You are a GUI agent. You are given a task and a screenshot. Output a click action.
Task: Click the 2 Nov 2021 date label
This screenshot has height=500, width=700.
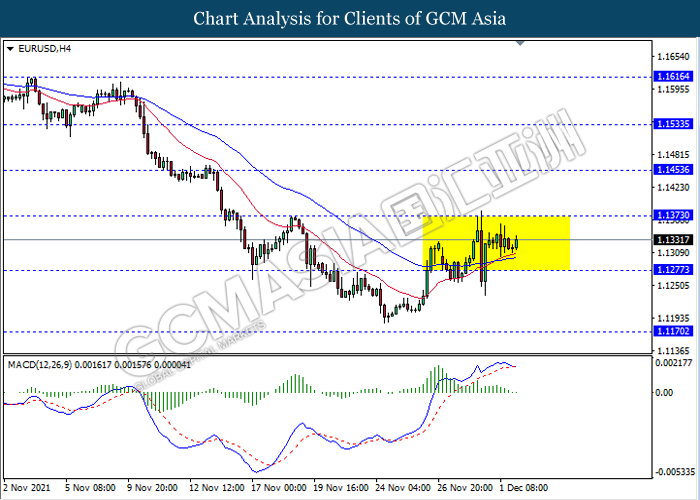pyautogui.click(x=27, y=488)
